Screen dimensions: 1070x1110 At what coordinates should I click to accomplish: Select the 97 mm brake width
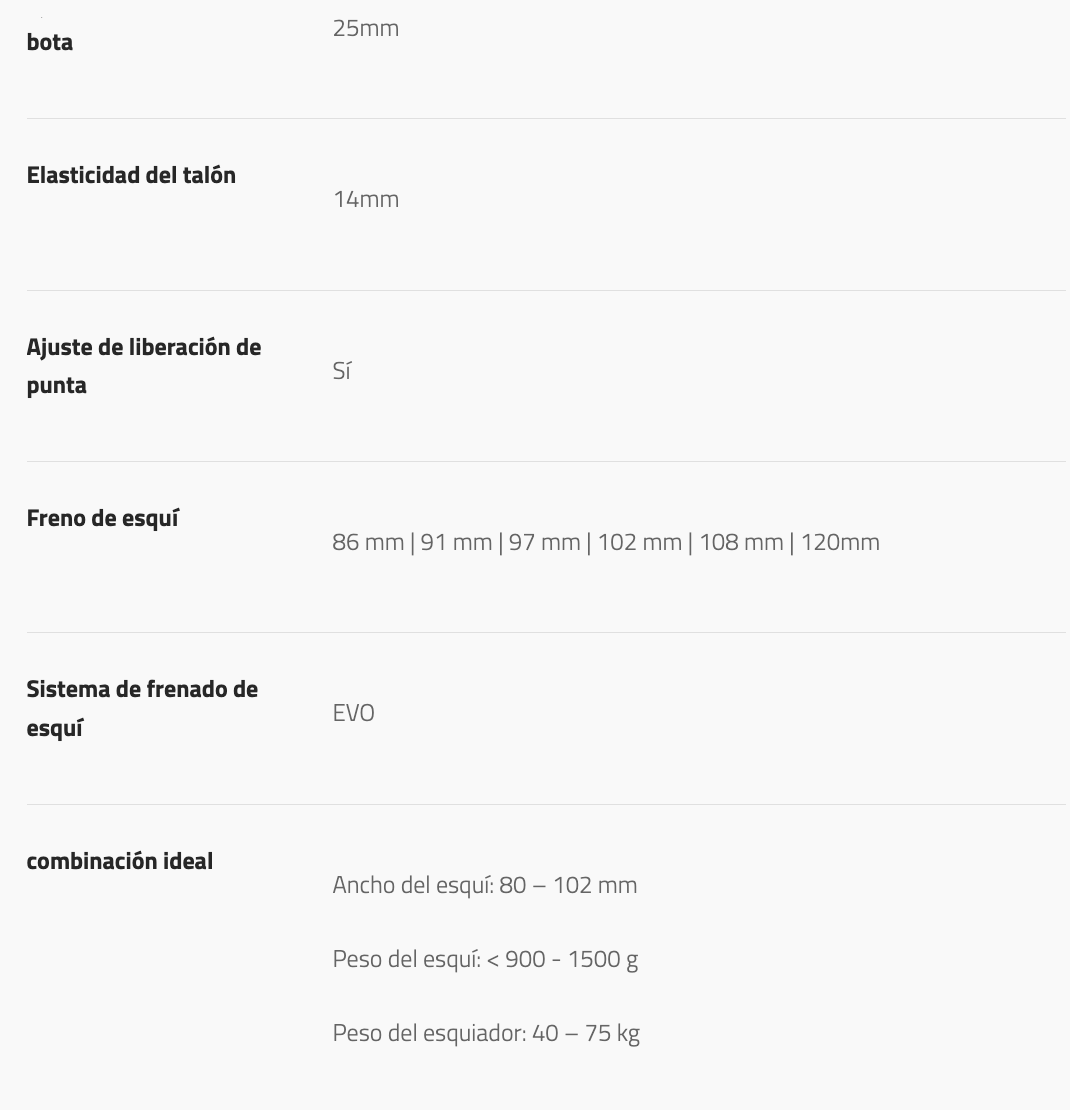tap(544, 542)
